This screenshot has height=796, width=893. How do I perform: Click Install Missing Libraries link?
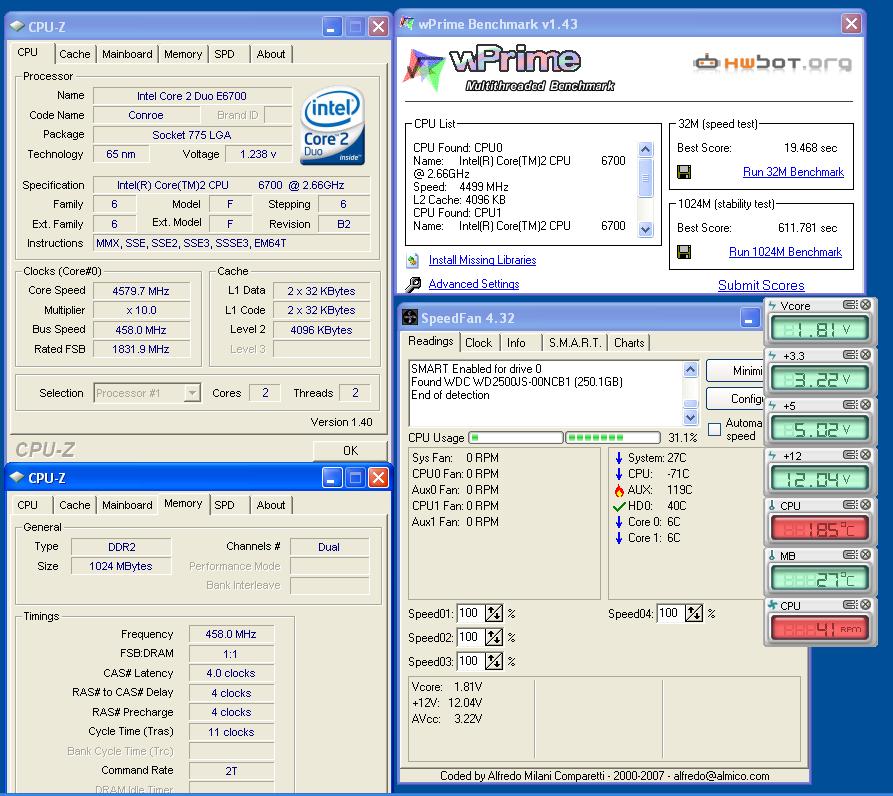pyautogui.click(x=482, y=260)
